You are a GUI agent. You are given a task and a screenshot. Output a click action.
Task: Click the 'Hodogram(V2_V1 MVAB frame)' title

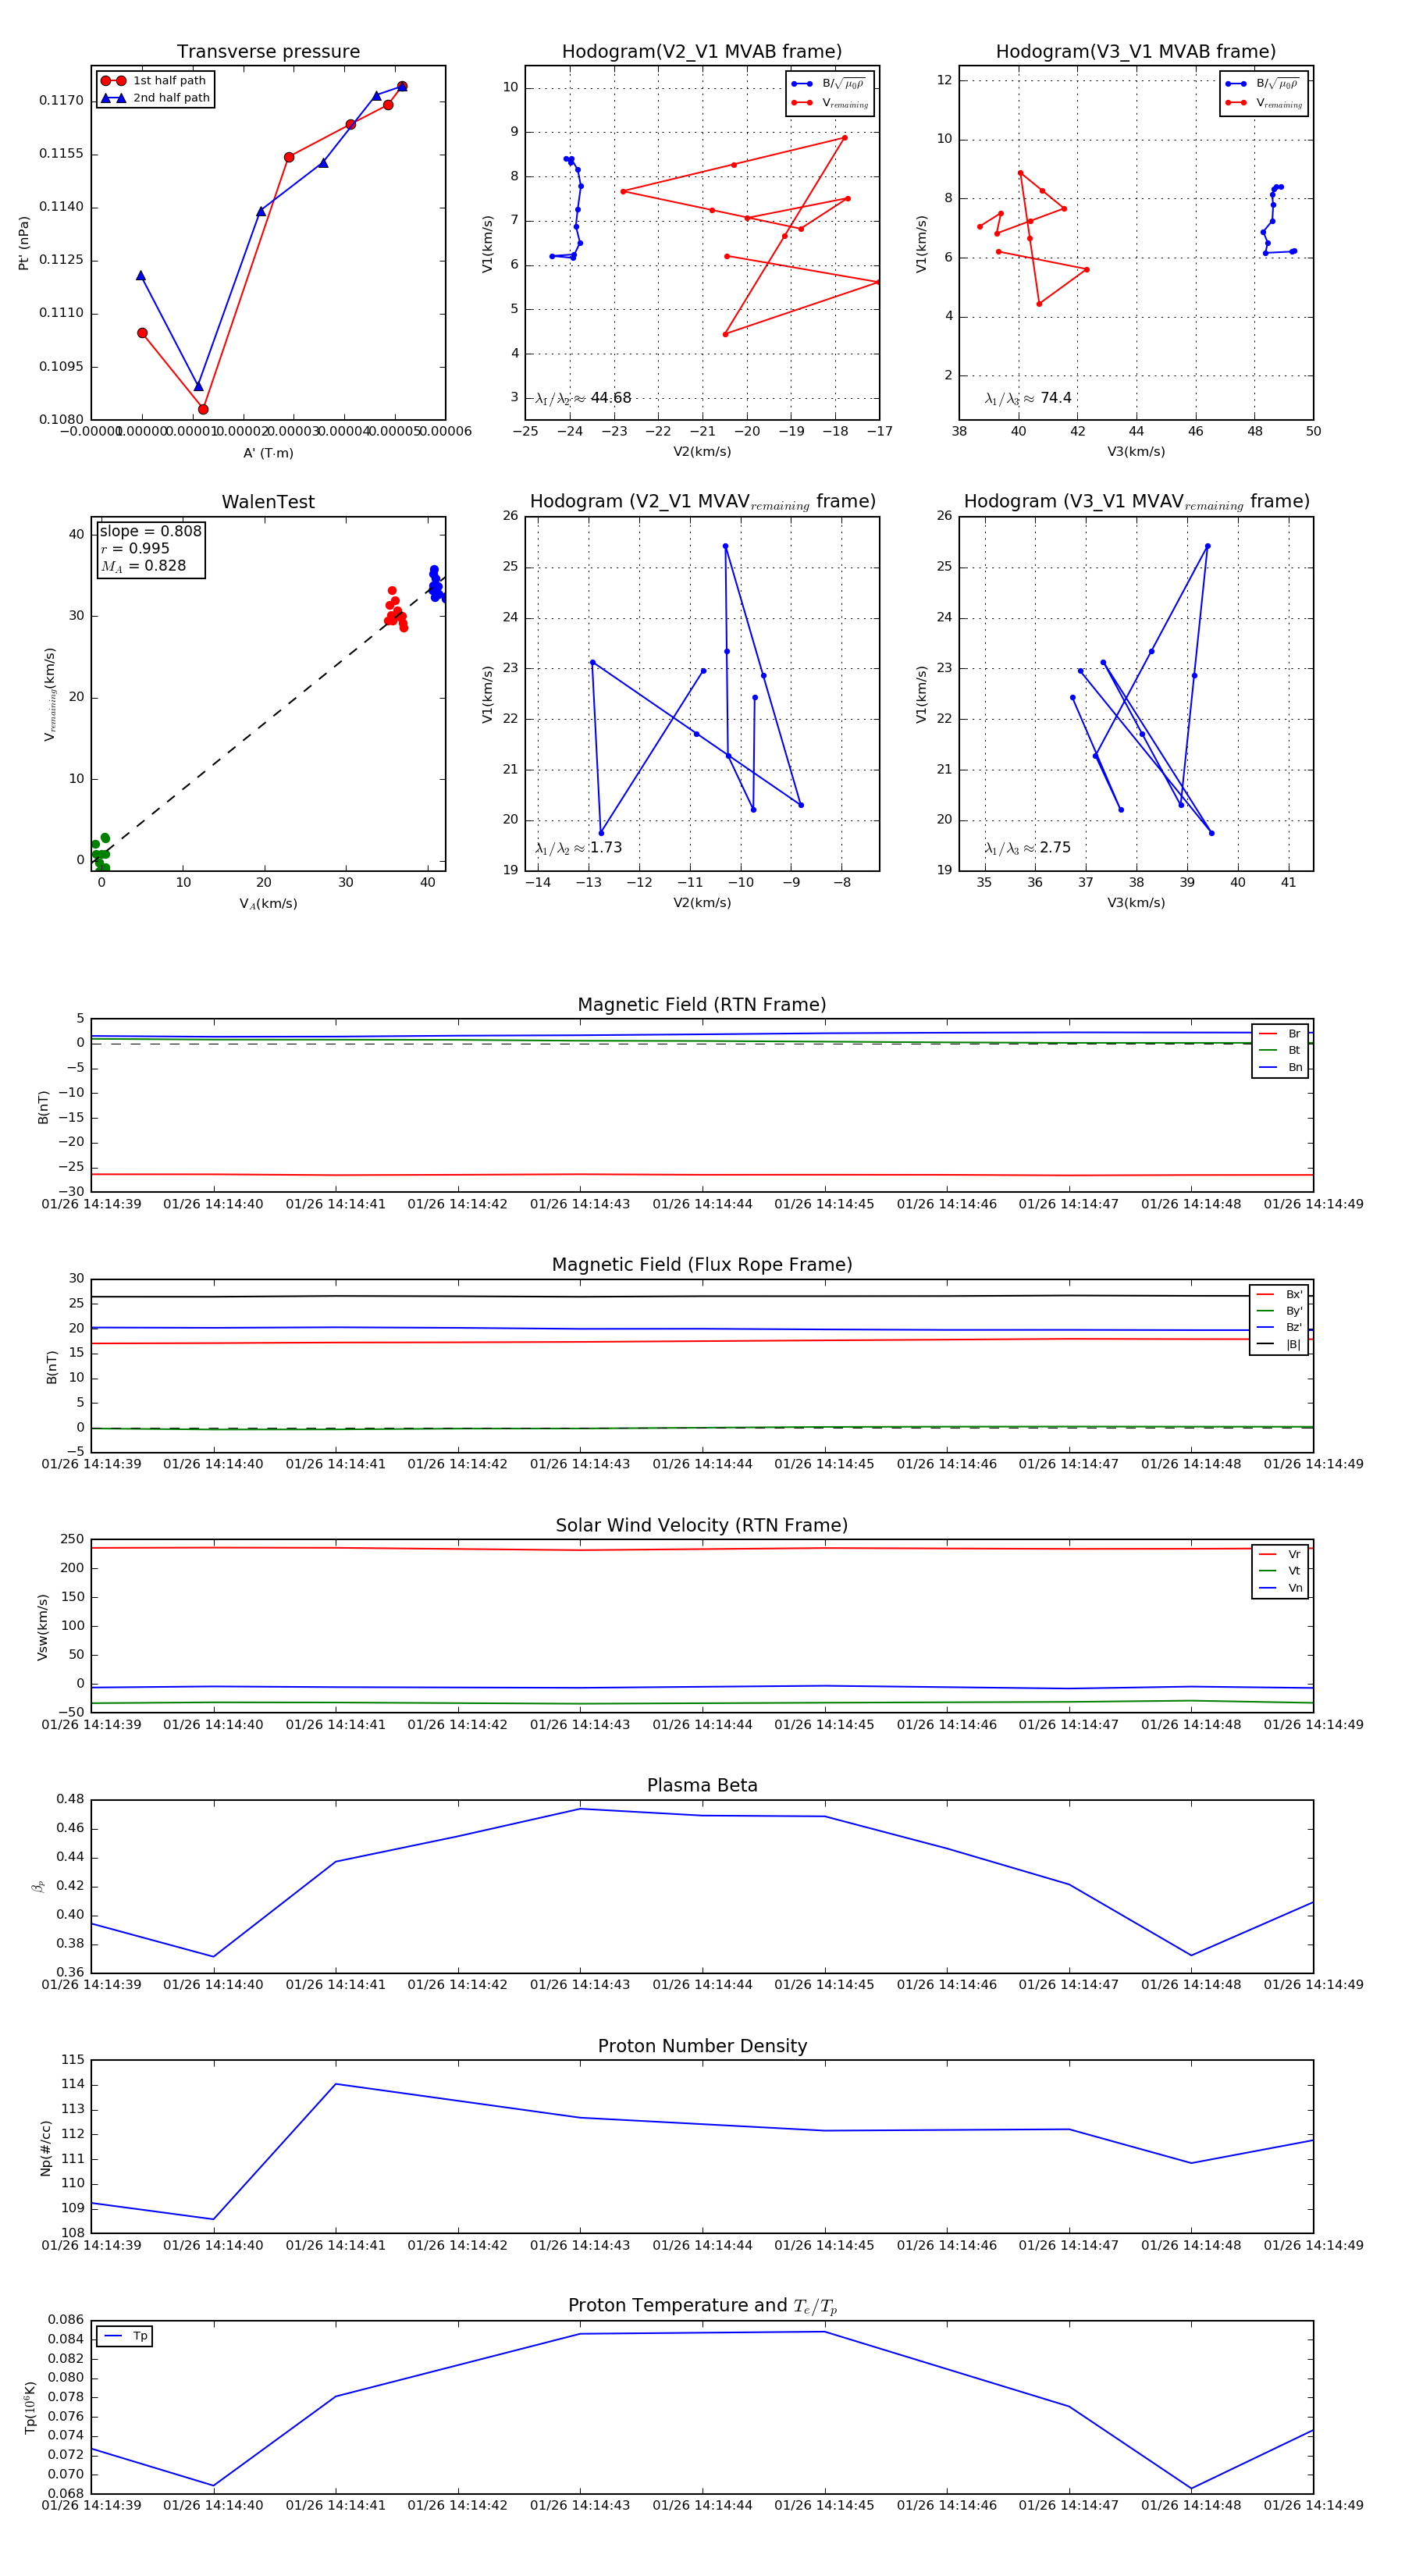point(702,52)
